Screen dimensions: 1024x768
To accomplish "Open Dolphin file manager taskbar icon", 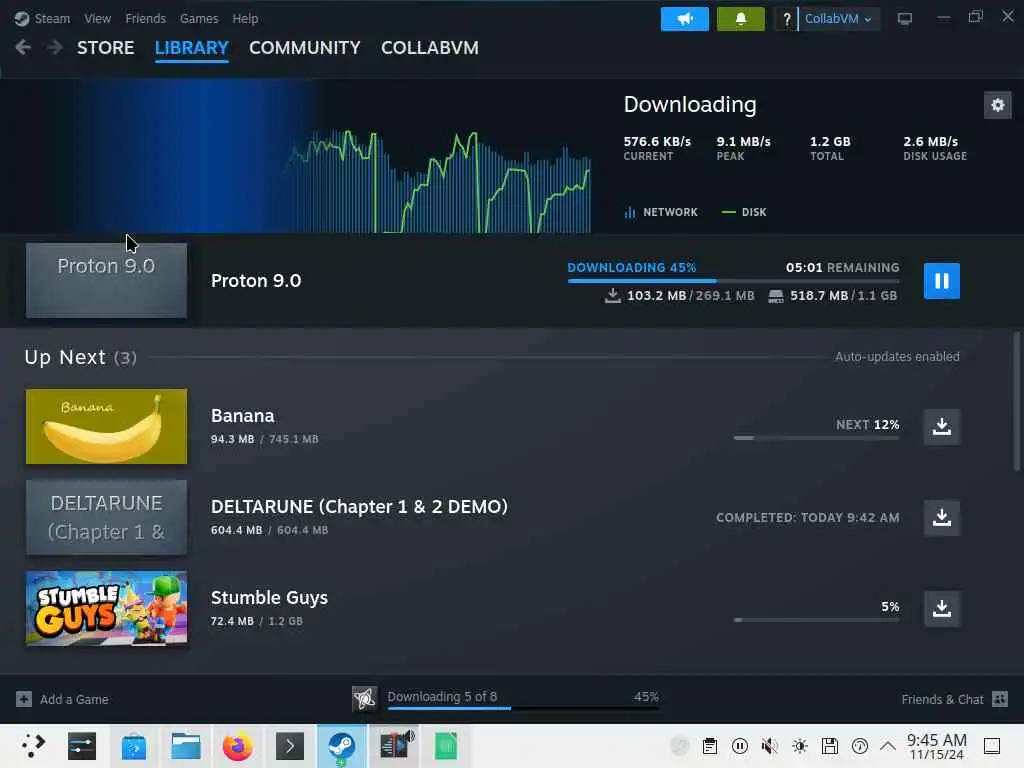I will (x=185, y=746).
